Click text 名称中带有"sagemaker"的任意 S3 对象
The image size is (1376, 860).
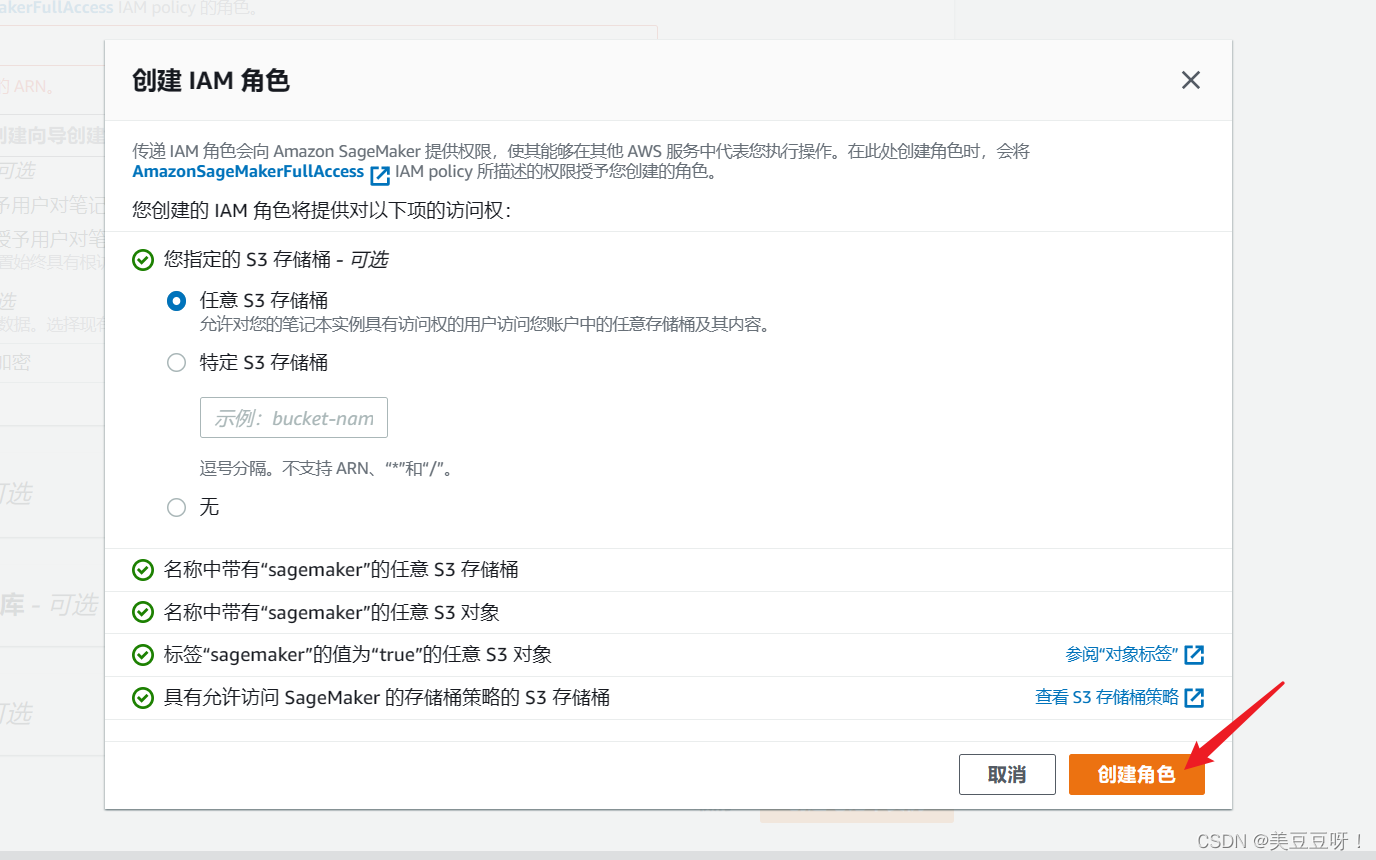coord(332,612)
